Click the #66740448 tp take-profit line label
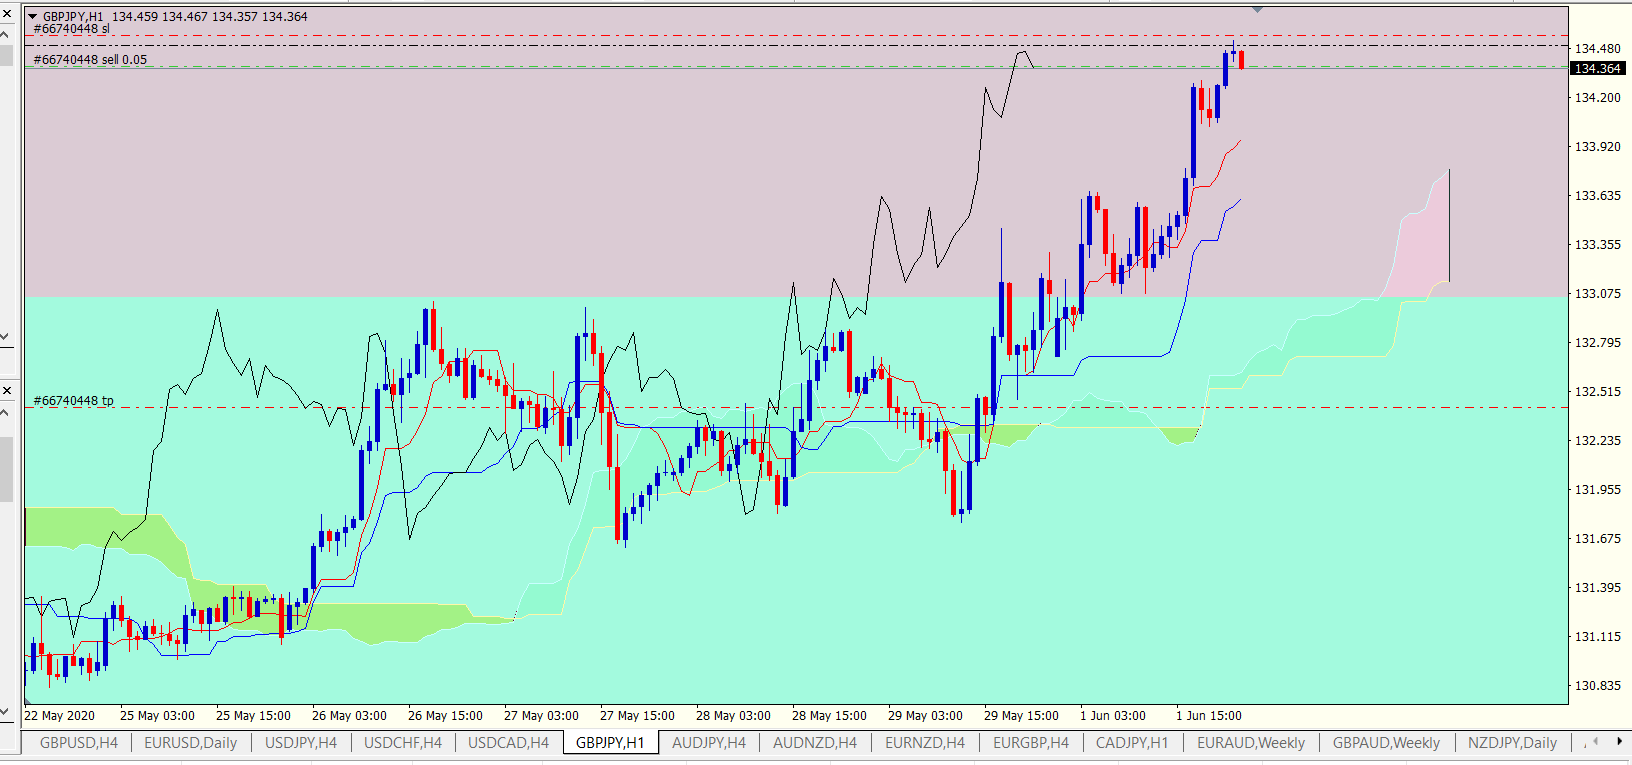This screenshot has height=765, width=1632. tap(73, 401)
